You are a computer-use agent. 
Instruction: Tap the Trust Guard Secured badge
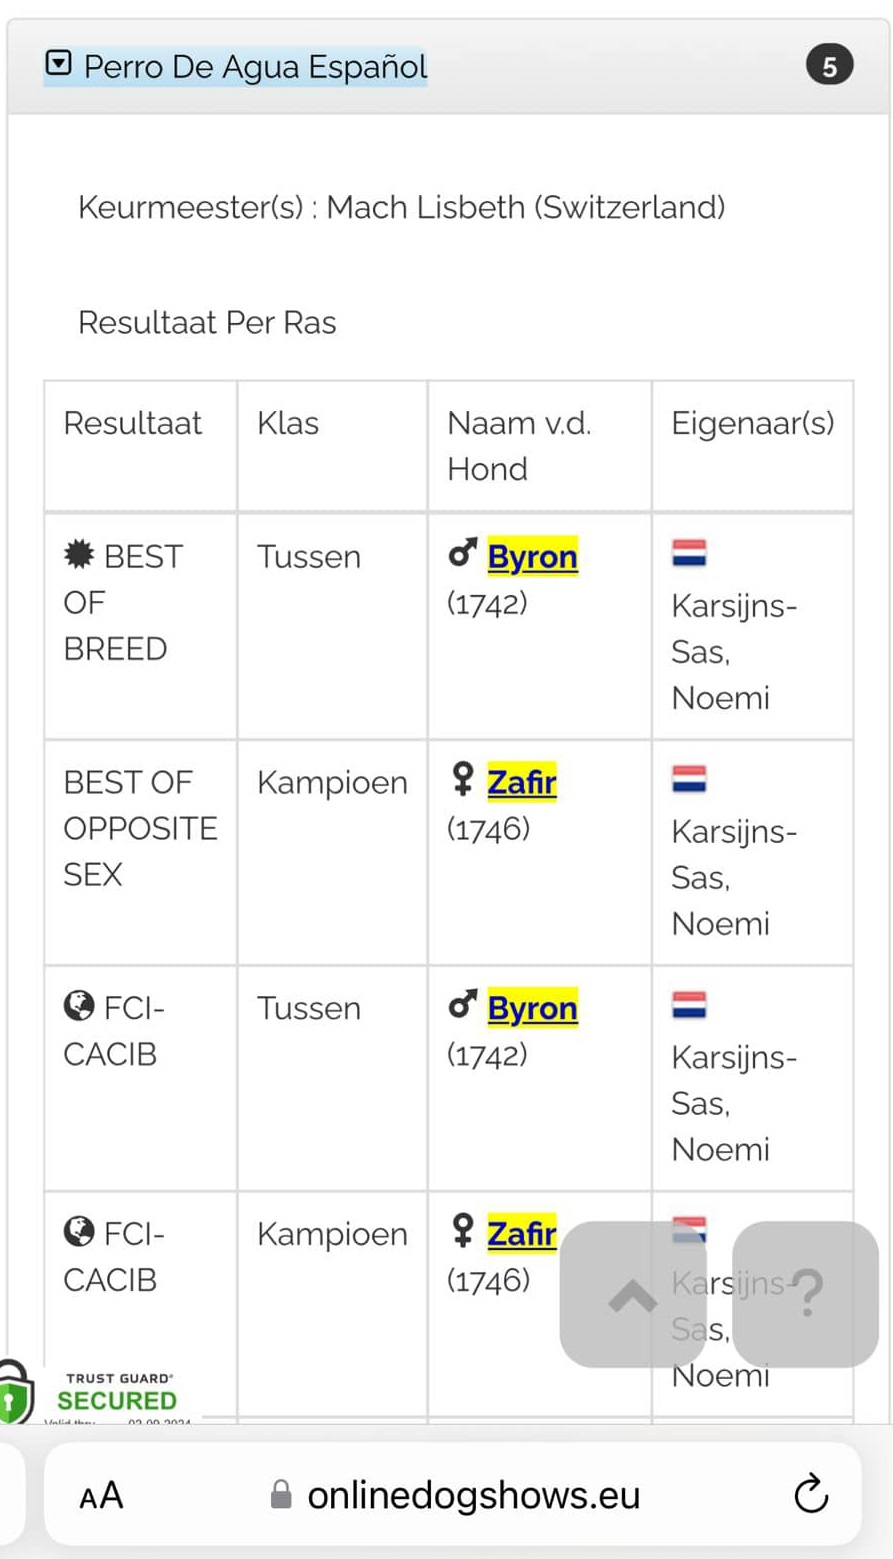tap(100, 1392)
